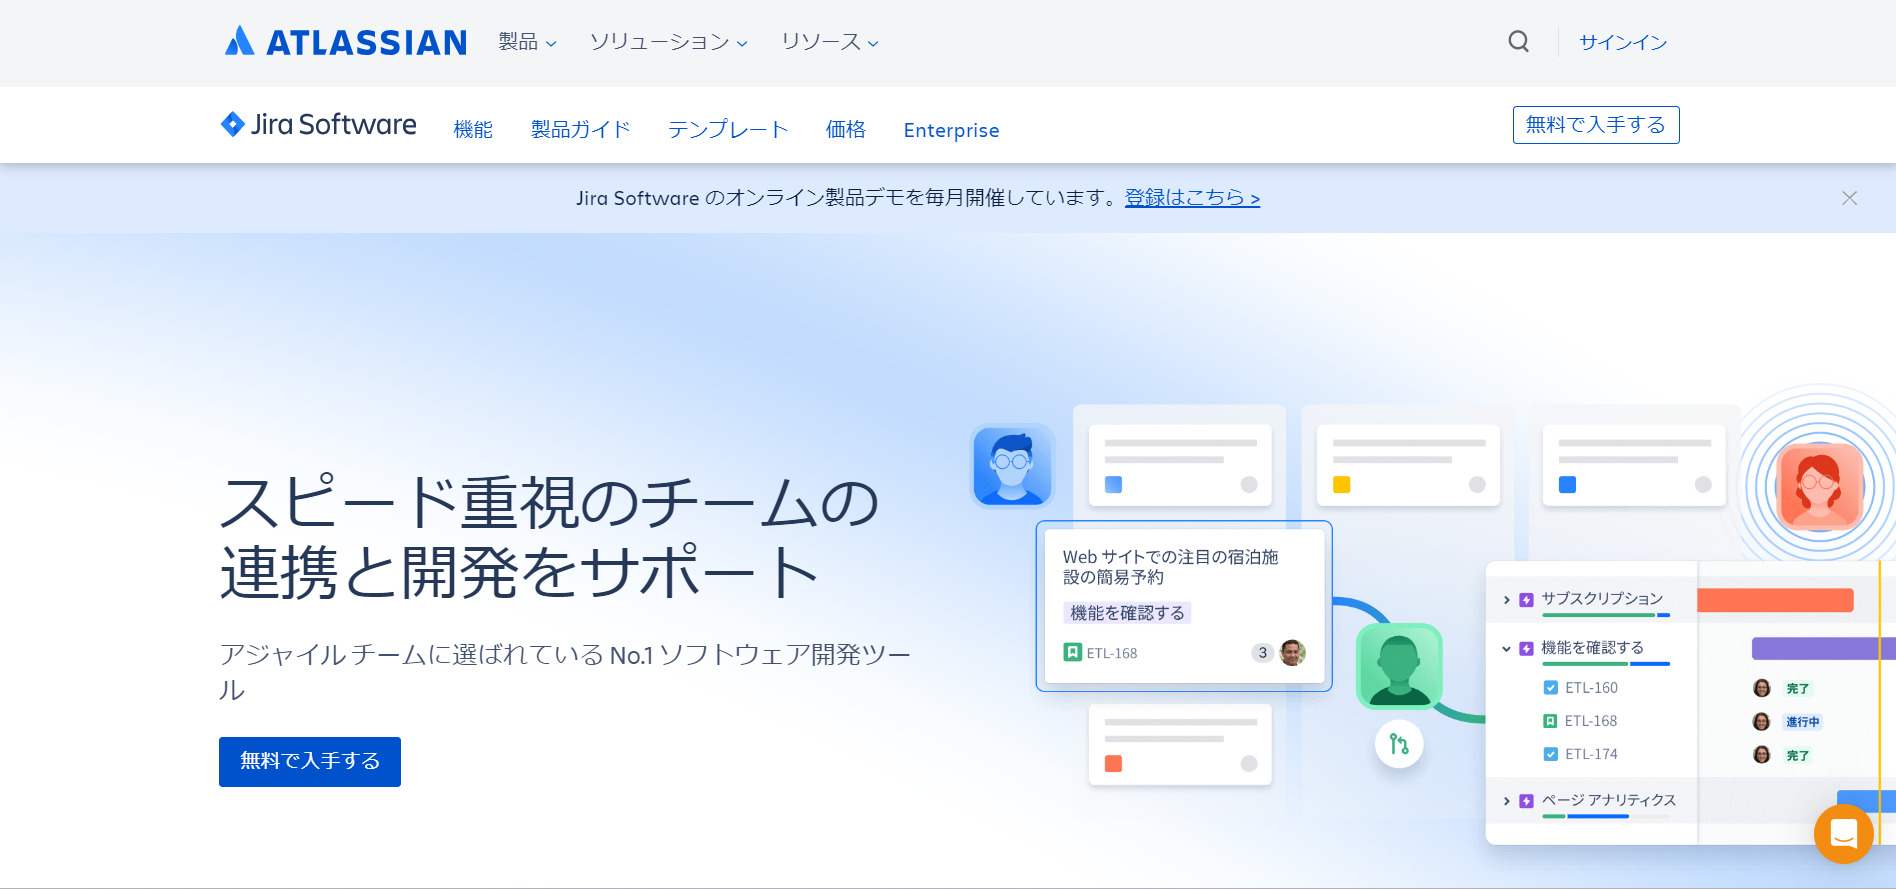Click the purple epic icon beside サブスクリプション

click(x=1526, y=600)
